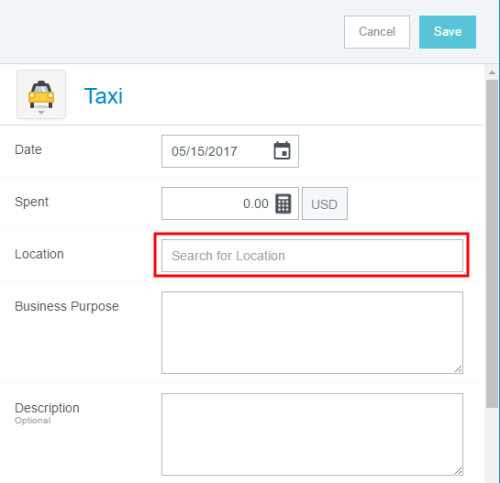Open the calendar date picker icon
Image resolution: width=500 pixels, height=483 pixels.
282,151
